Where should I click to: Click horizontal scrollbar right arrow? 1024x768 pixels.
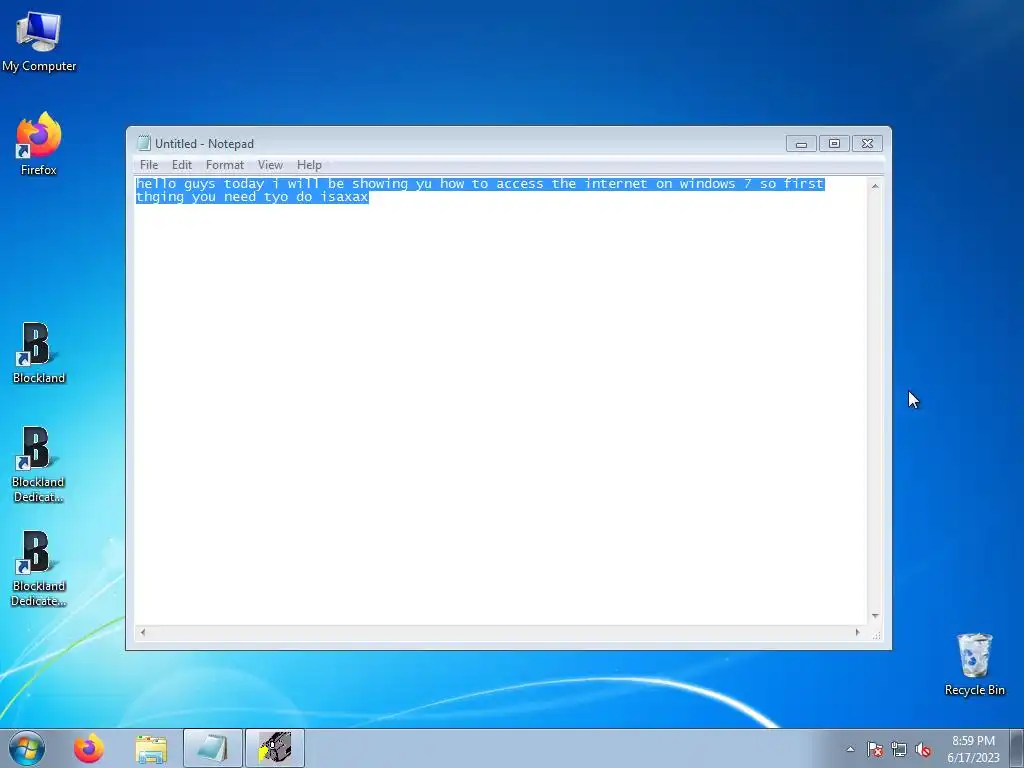[x=857, y=632]
